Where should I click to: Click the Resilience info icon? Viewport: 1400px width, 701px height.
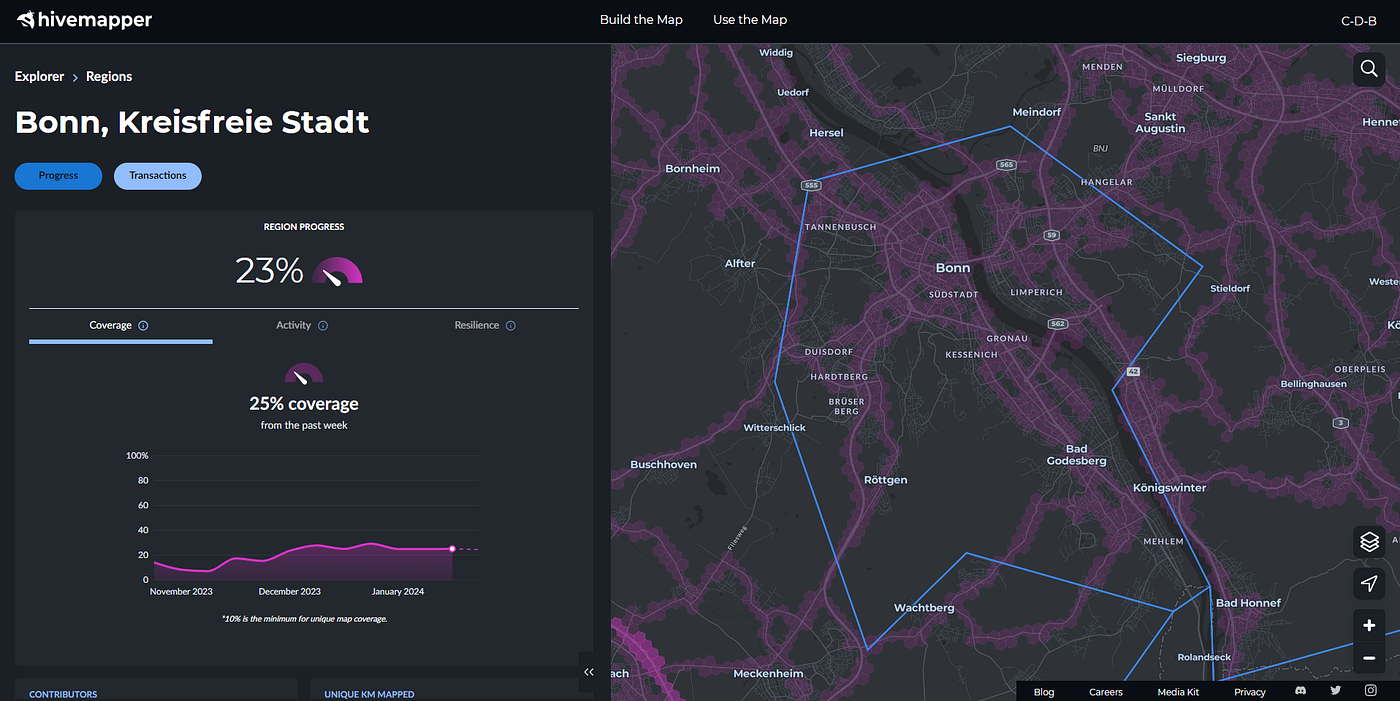point(511,326)
